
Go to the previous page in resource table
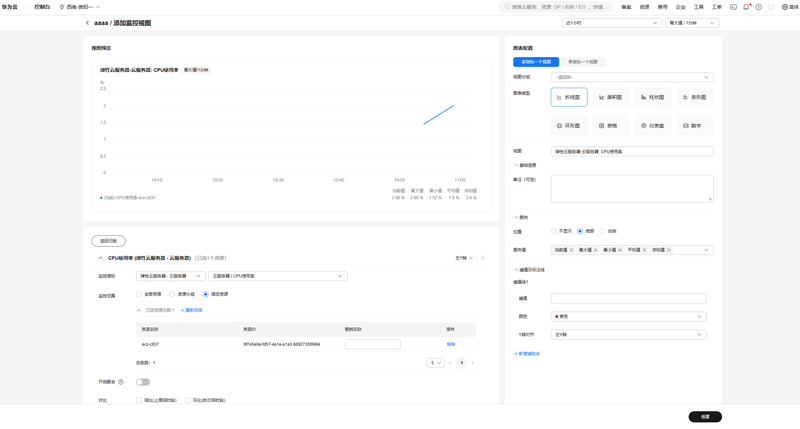tap(451, 363)
